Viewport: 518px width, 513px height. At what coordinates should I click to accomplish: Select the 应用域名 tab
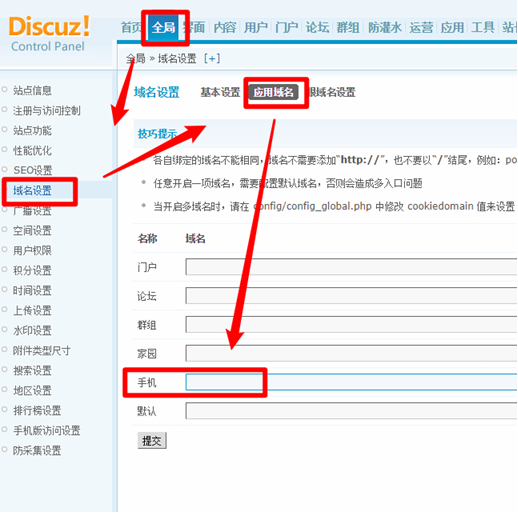tap(273, 92)
